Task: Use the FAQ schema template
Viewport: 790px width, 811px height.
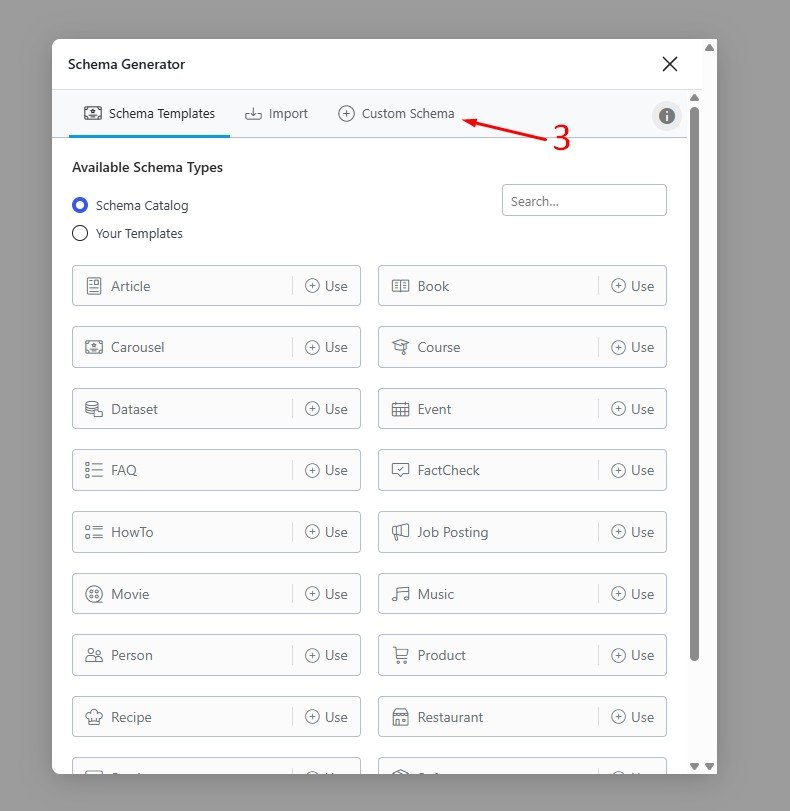Action: coord(326,470)
